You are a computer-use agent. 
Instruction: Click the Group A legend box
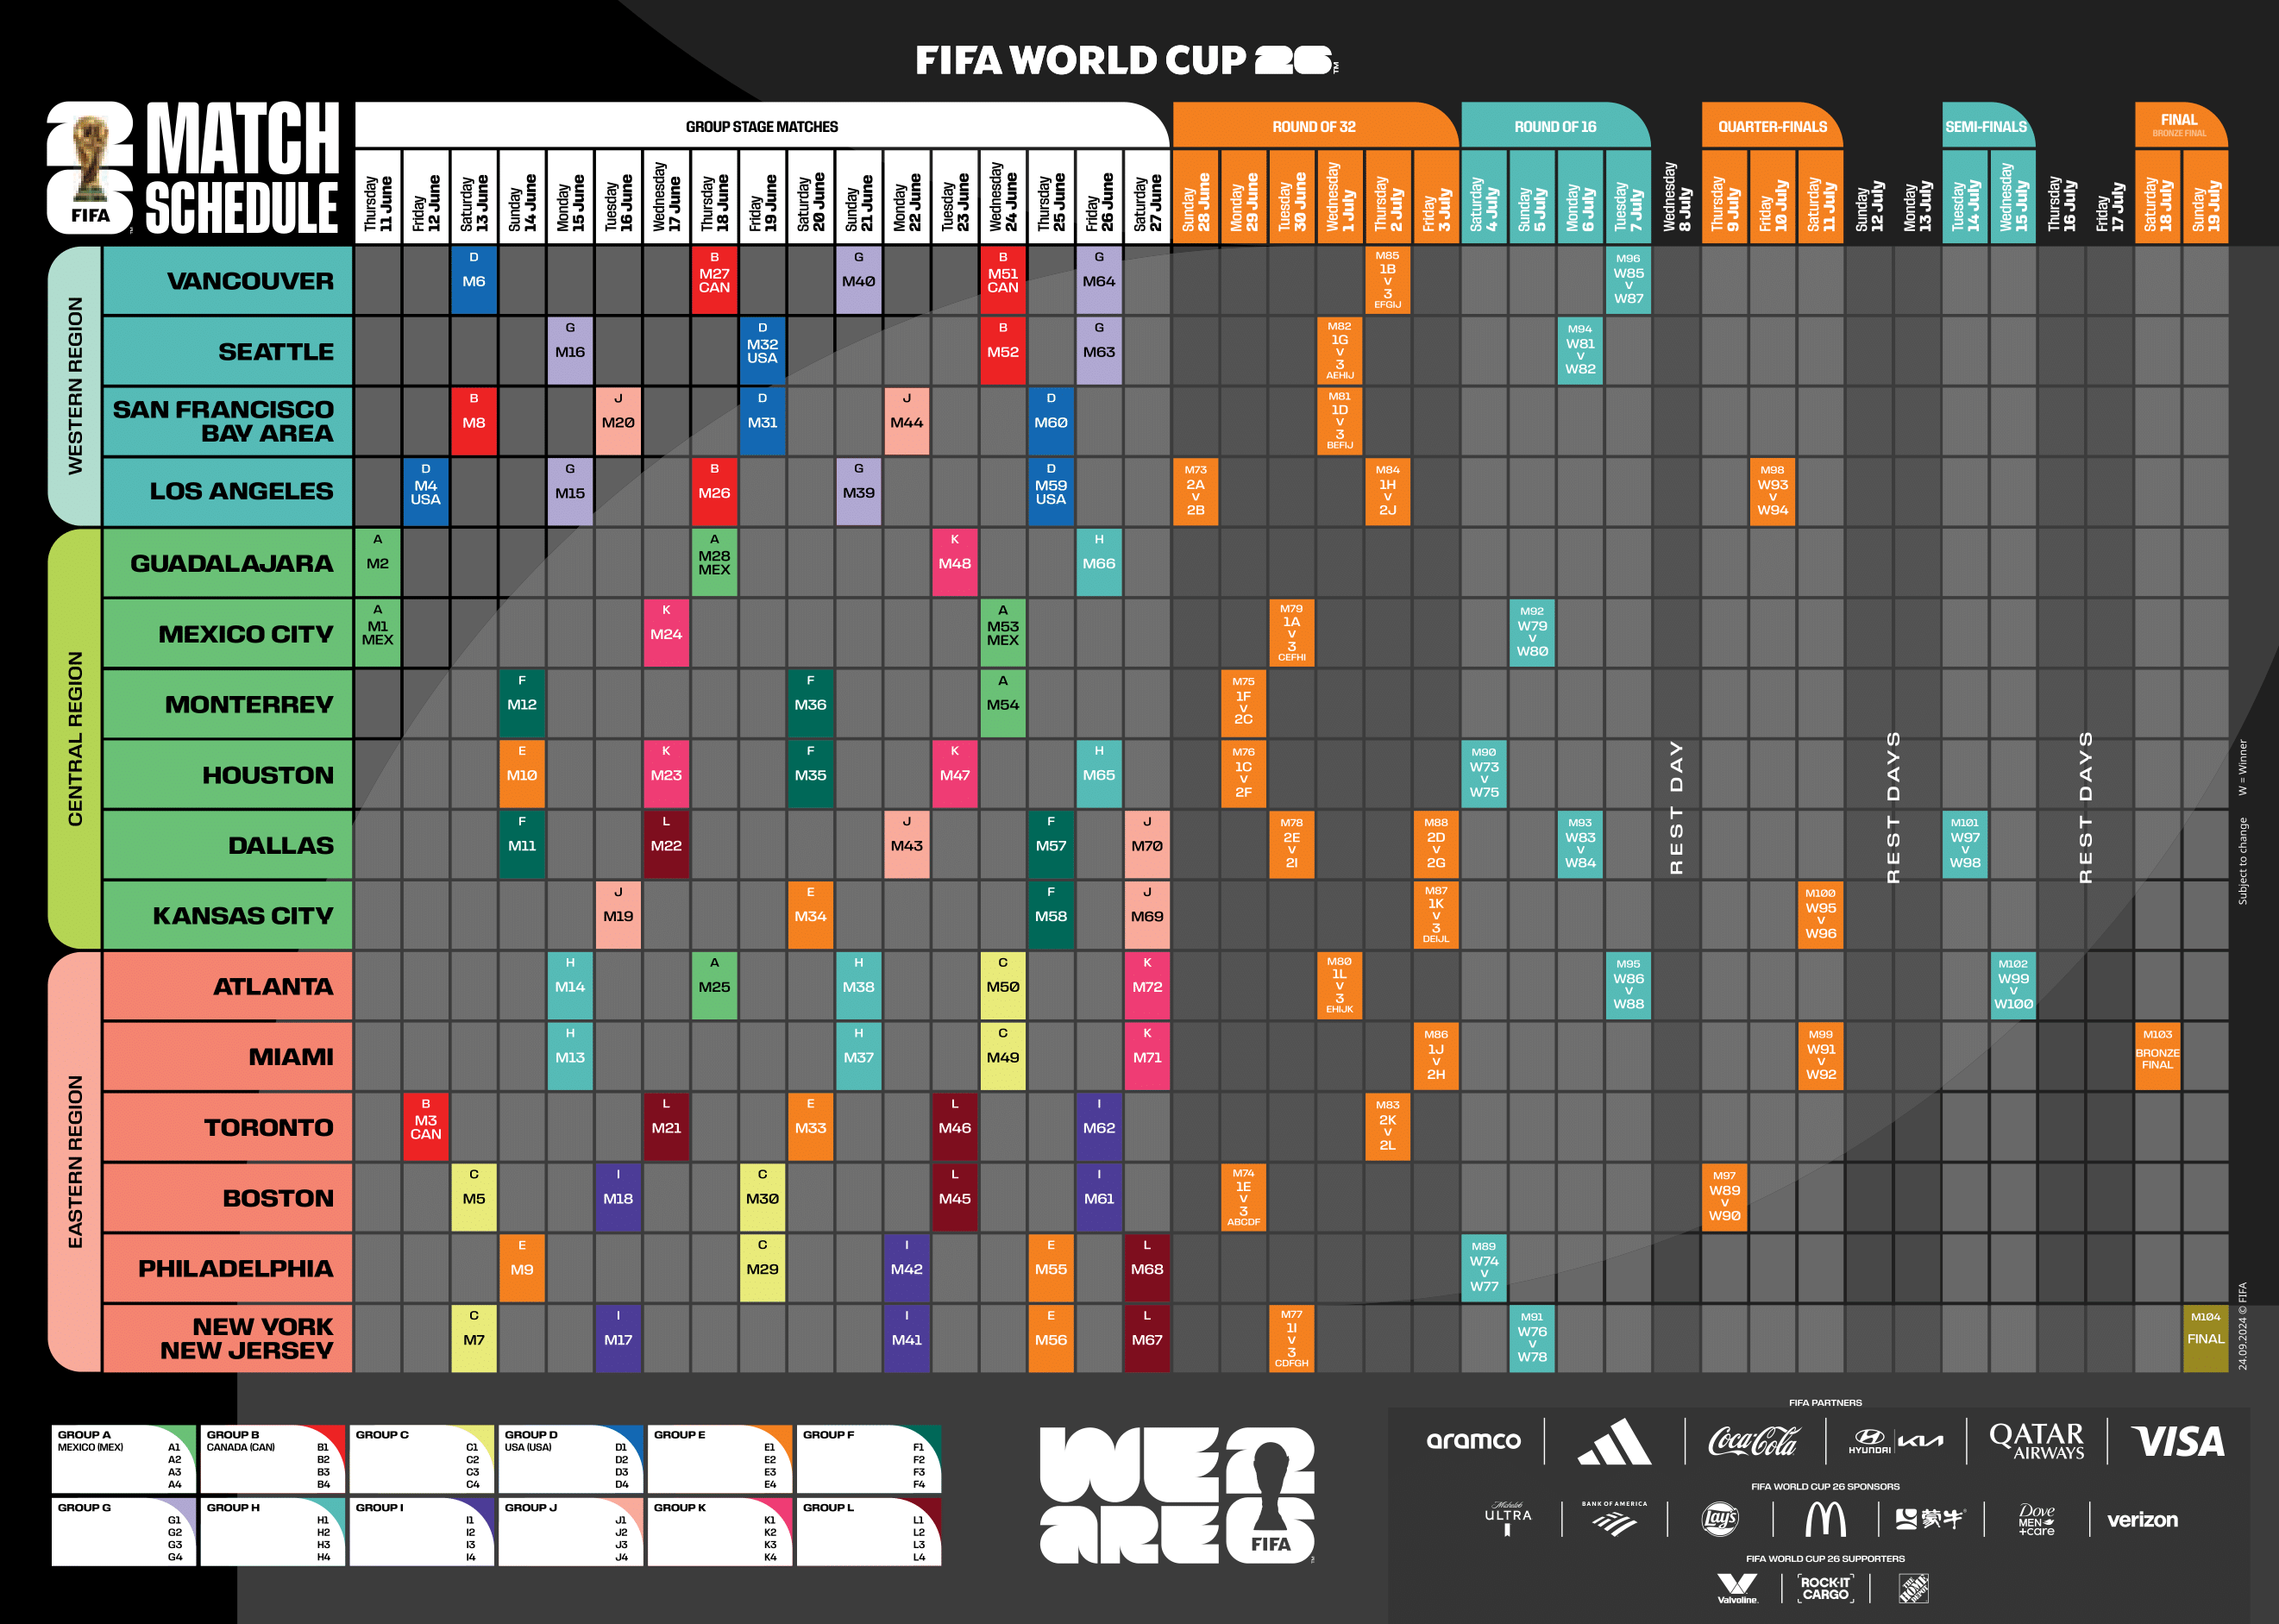tap(123, 1458)
